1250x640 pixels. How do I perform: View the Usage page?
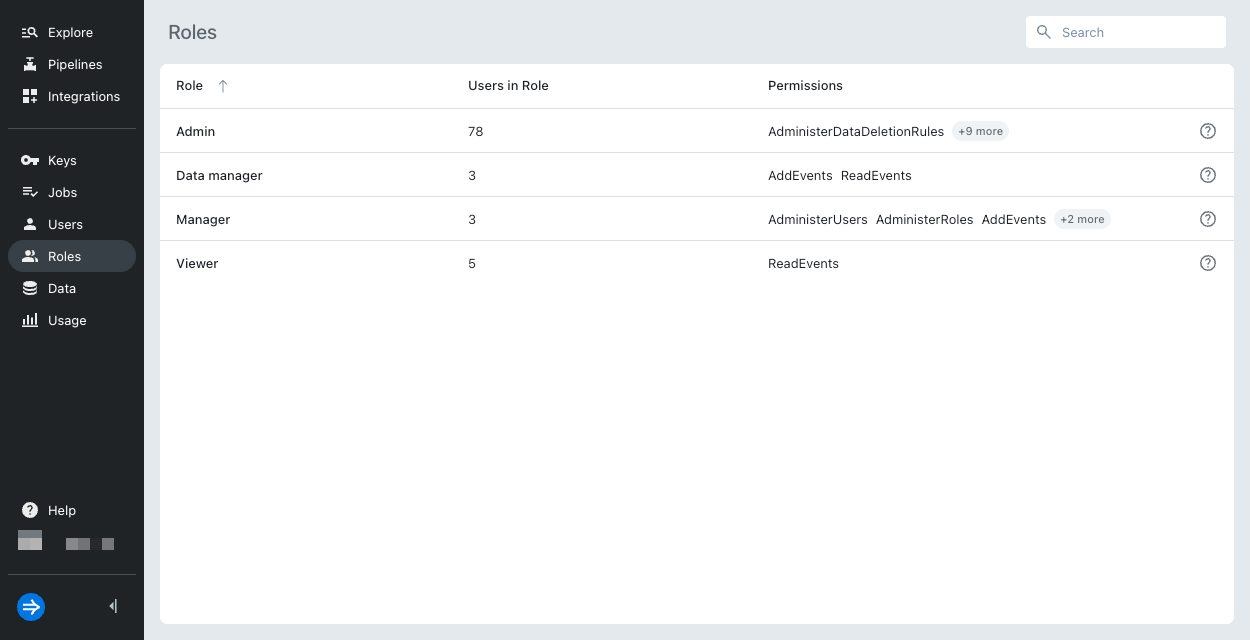coord(72,320)
